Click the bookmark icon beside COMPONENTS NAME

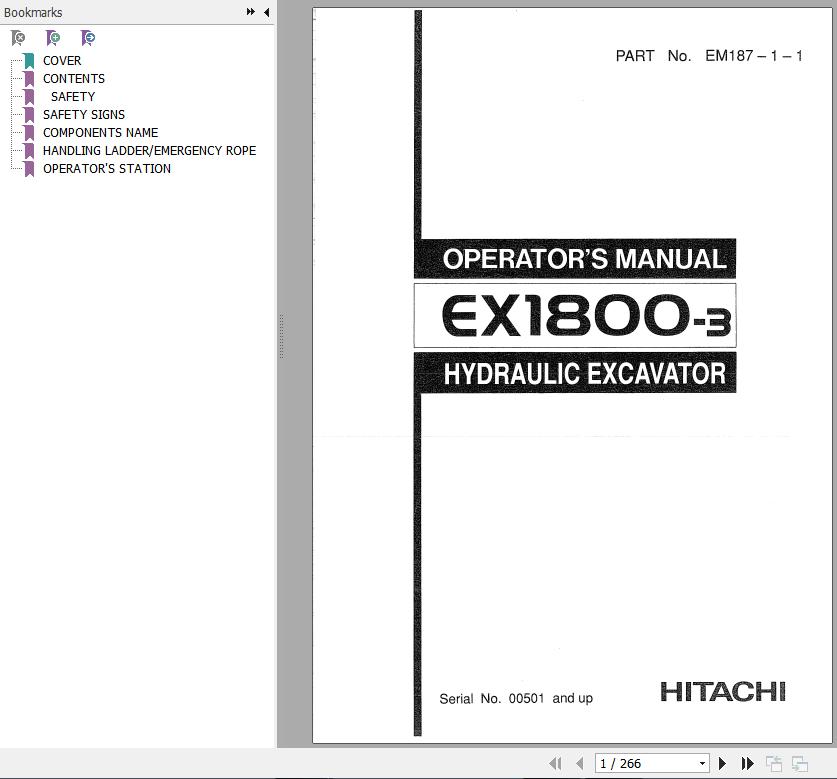(29, 133)
